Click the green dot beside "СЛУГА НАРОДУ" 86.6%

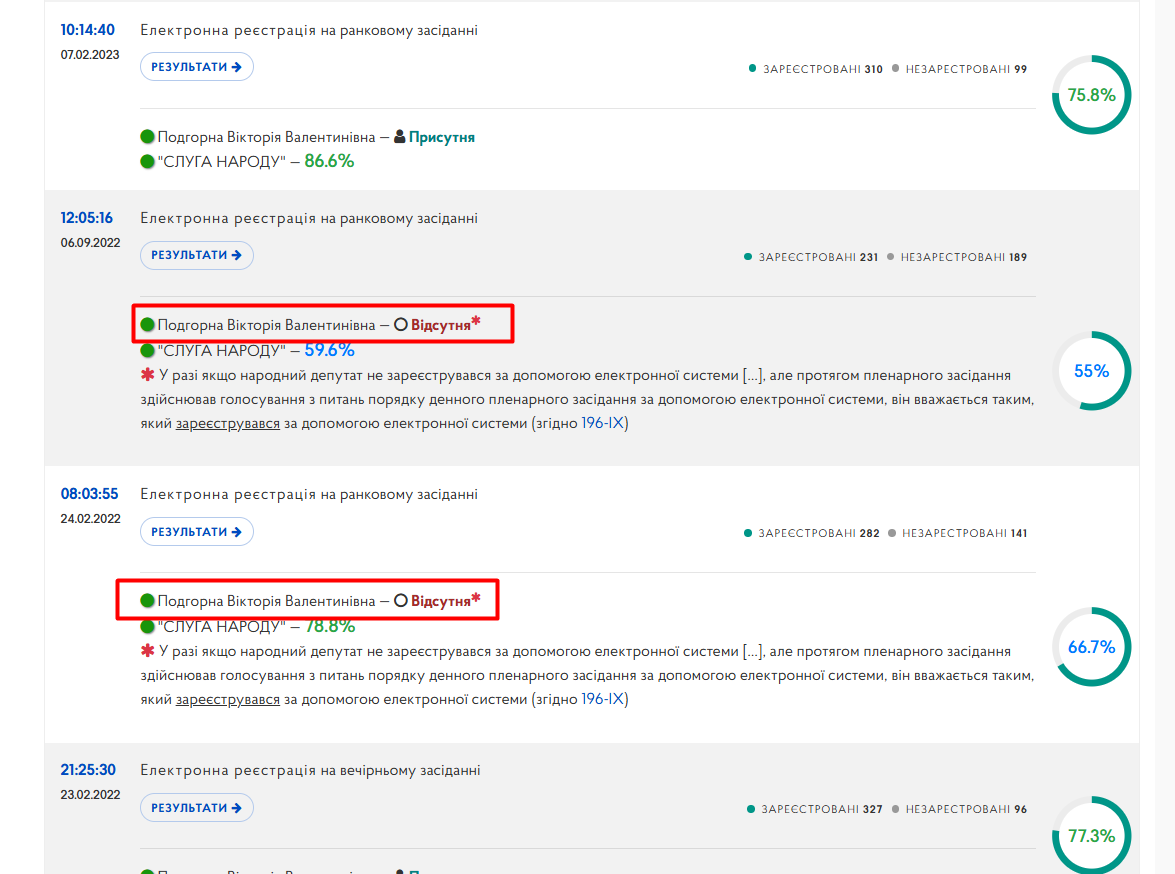[148, 161]
